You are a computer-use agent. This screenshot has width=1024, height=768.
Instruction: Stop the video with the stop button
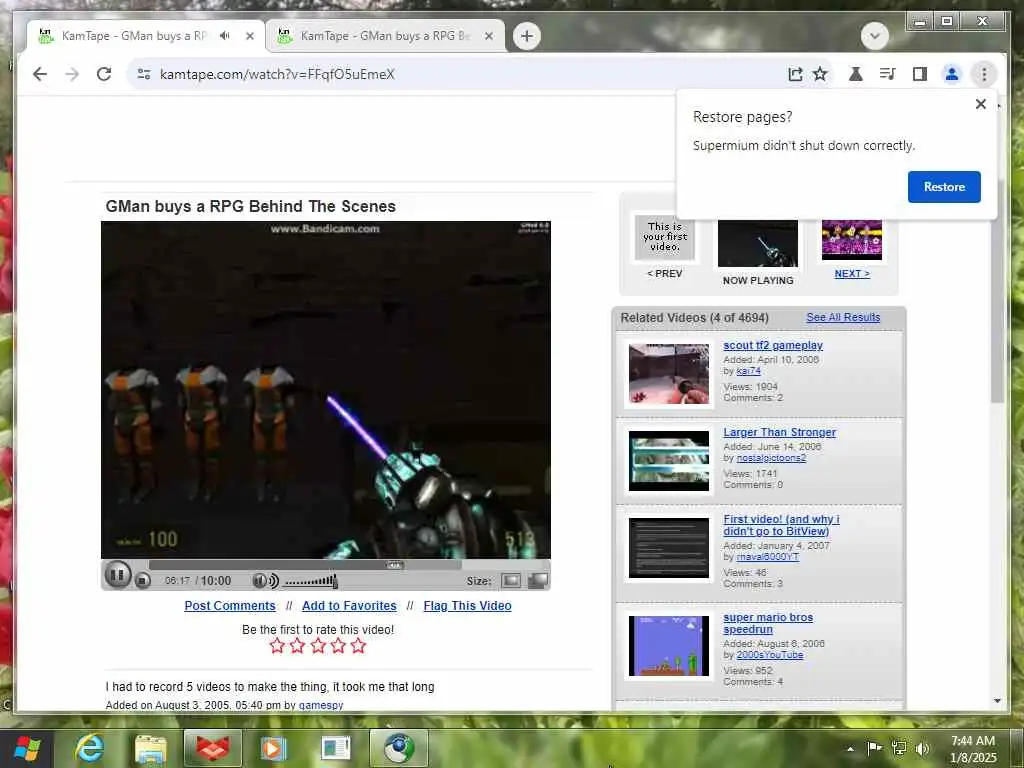[x=142, y=580]
